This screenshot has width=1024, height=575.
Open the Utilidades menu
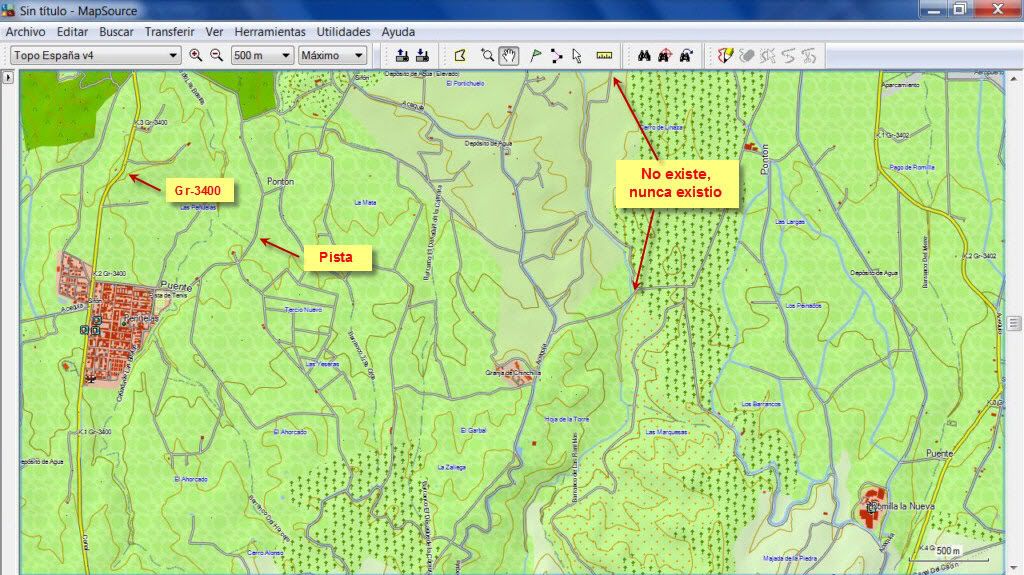[x=344, y=31]
